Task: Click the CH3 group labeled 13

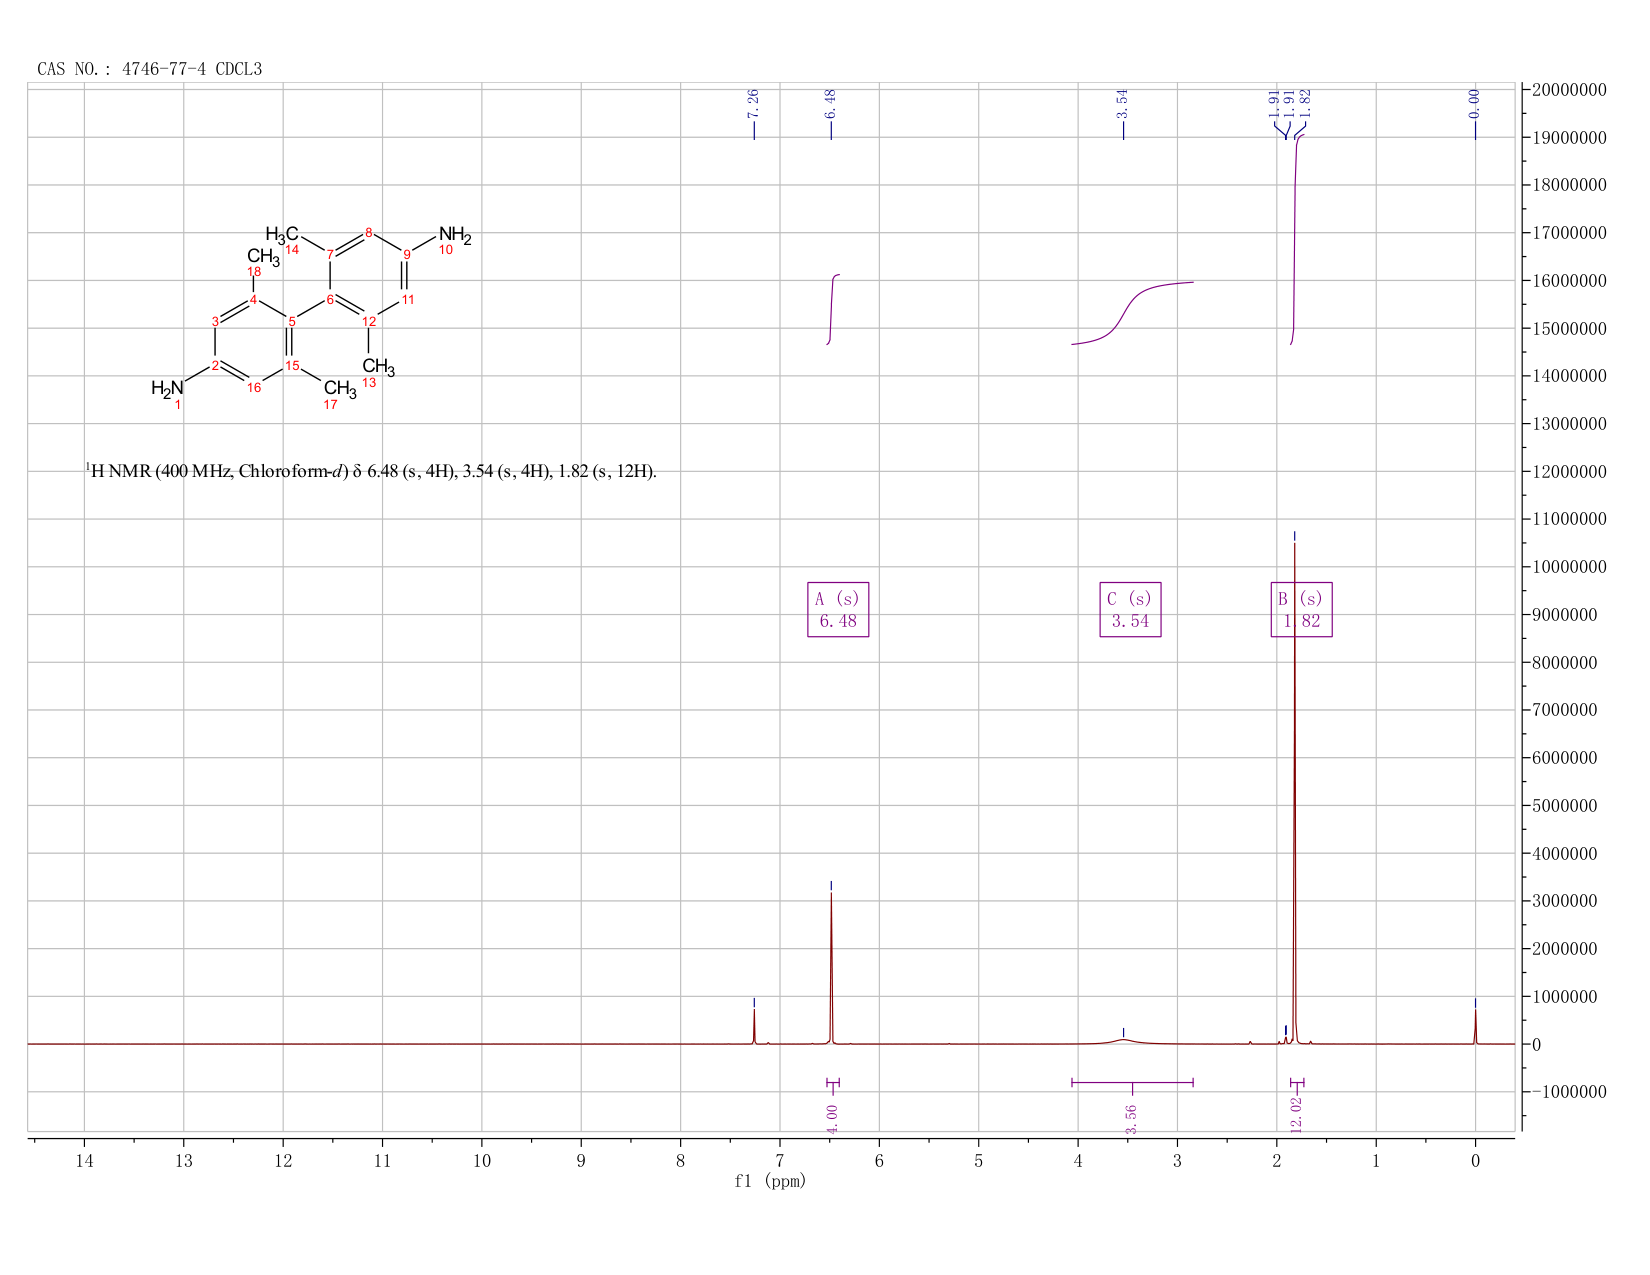Action: 378,367
